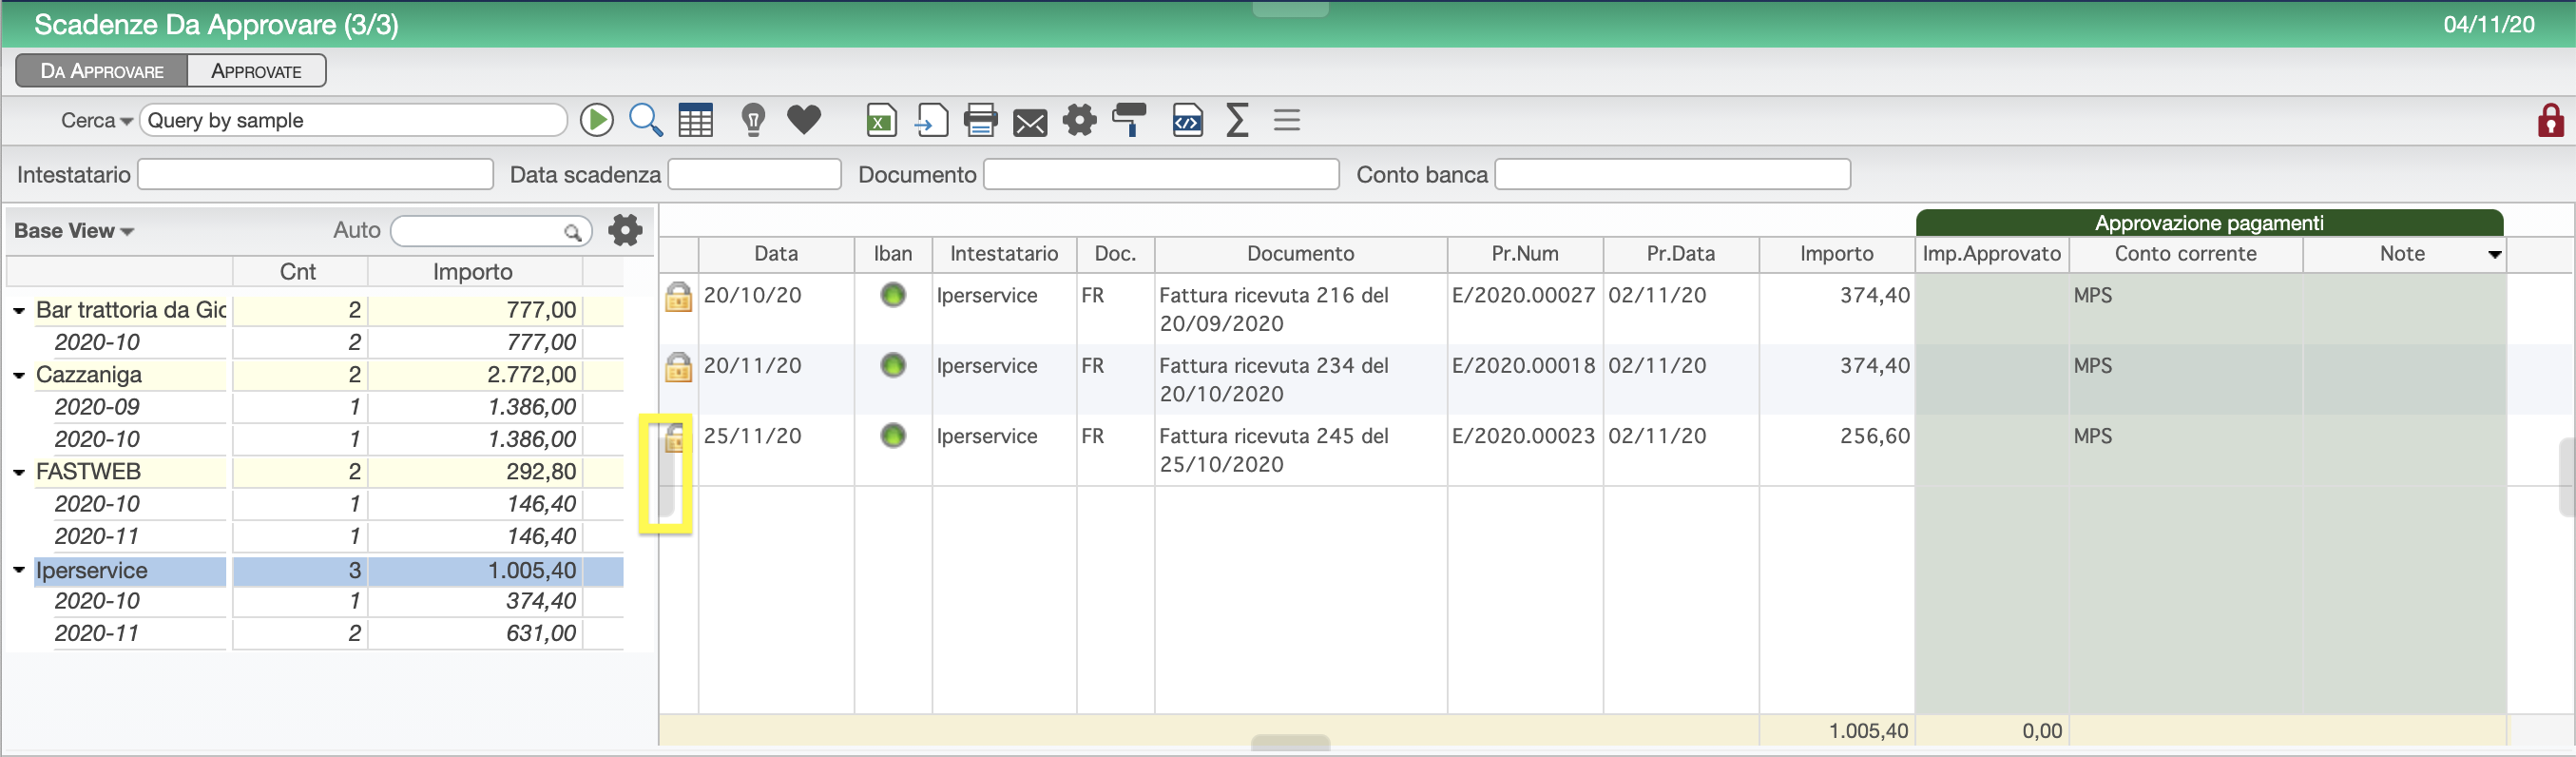Image resolution: width=2576 pixels, height=757 pixels.
Task: Click the Conto banca filter field
Action: 1672,174
